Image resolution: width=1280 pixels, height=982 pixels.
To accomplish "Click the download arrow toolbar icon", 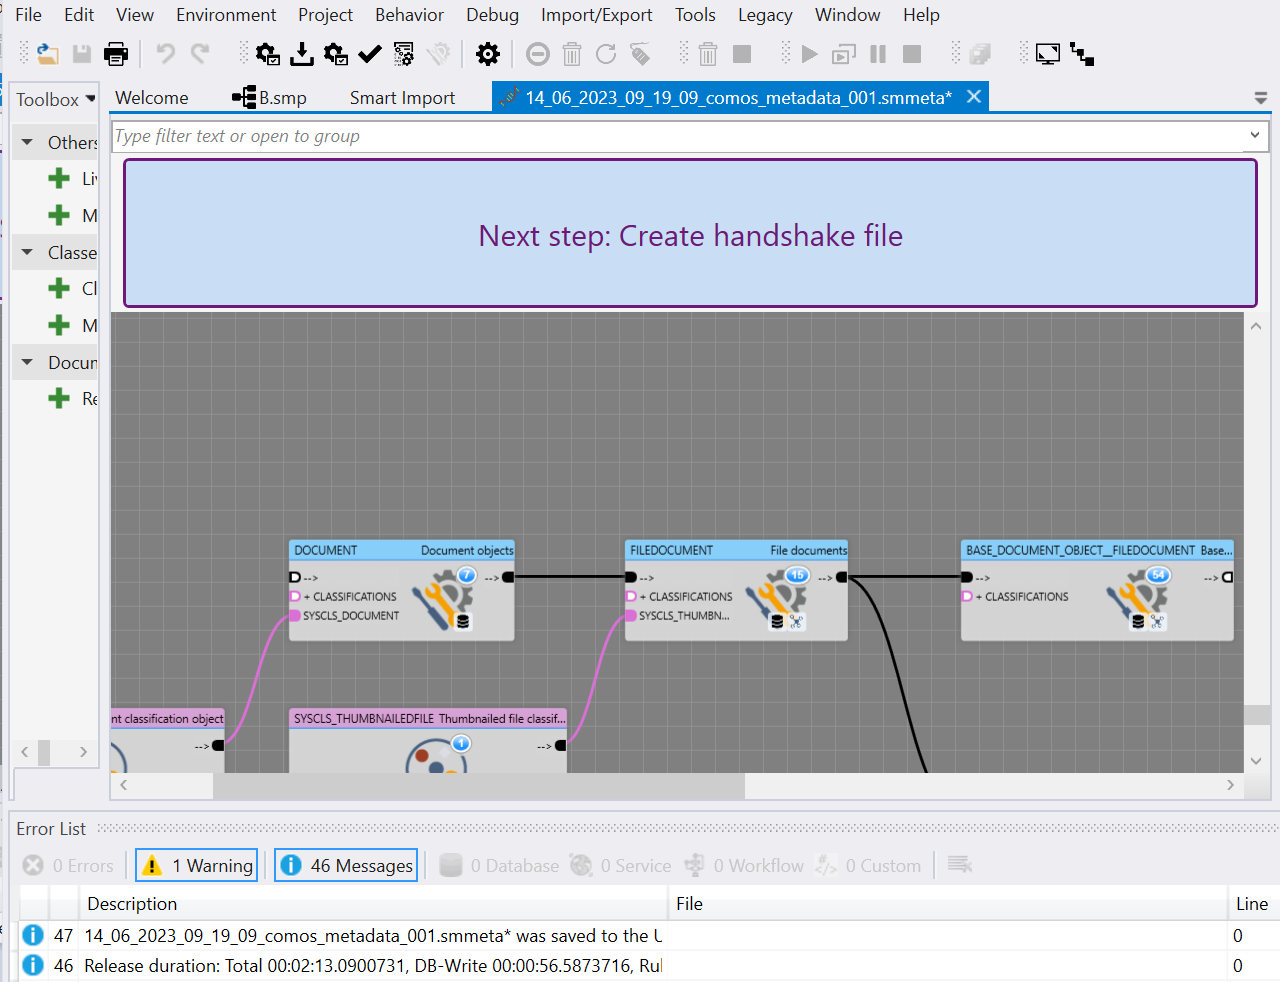I will click(x=301, y=54).
